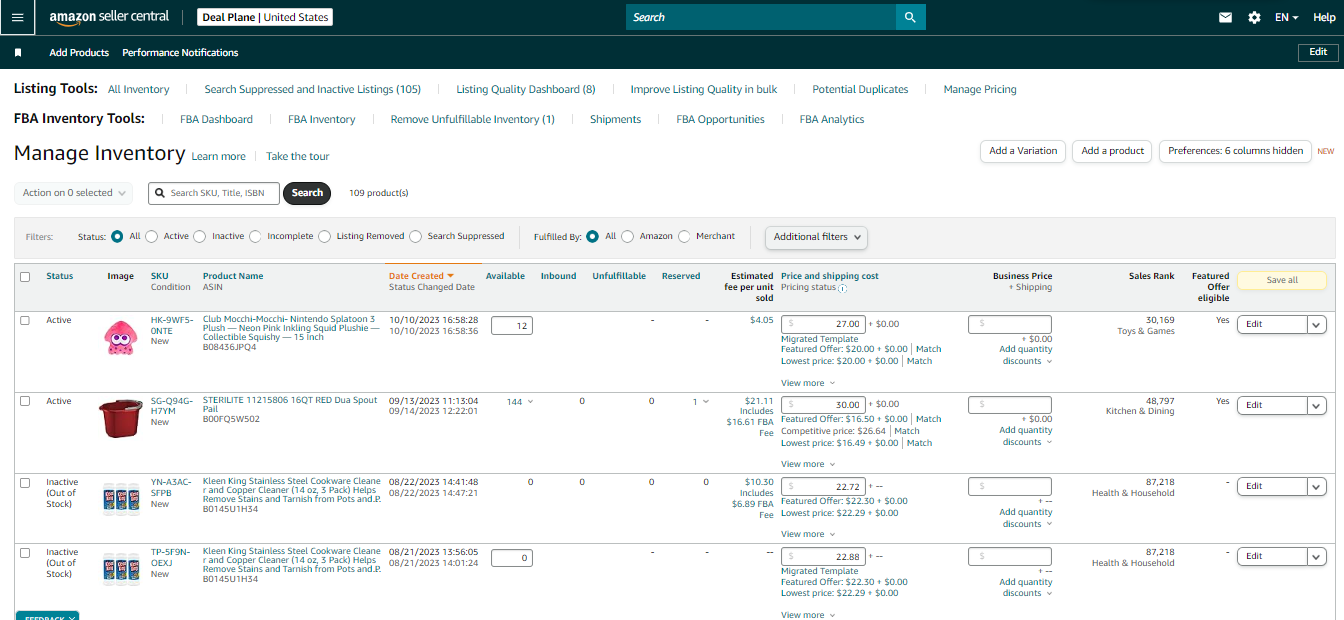Click the Save all button
The image size is (1344, 620).
pyautogui.click(x=1282, y=280)
